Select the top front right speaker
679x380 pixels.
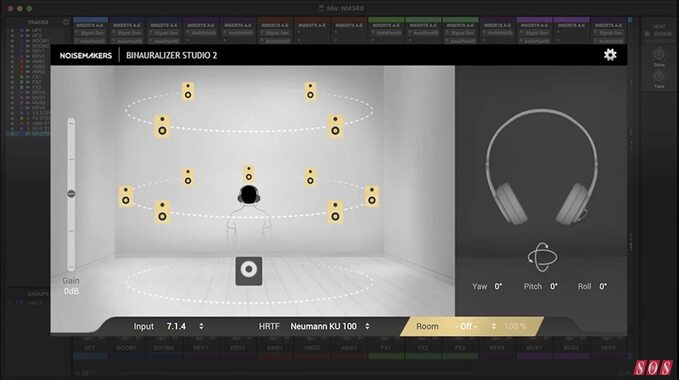tap(310, 91)
